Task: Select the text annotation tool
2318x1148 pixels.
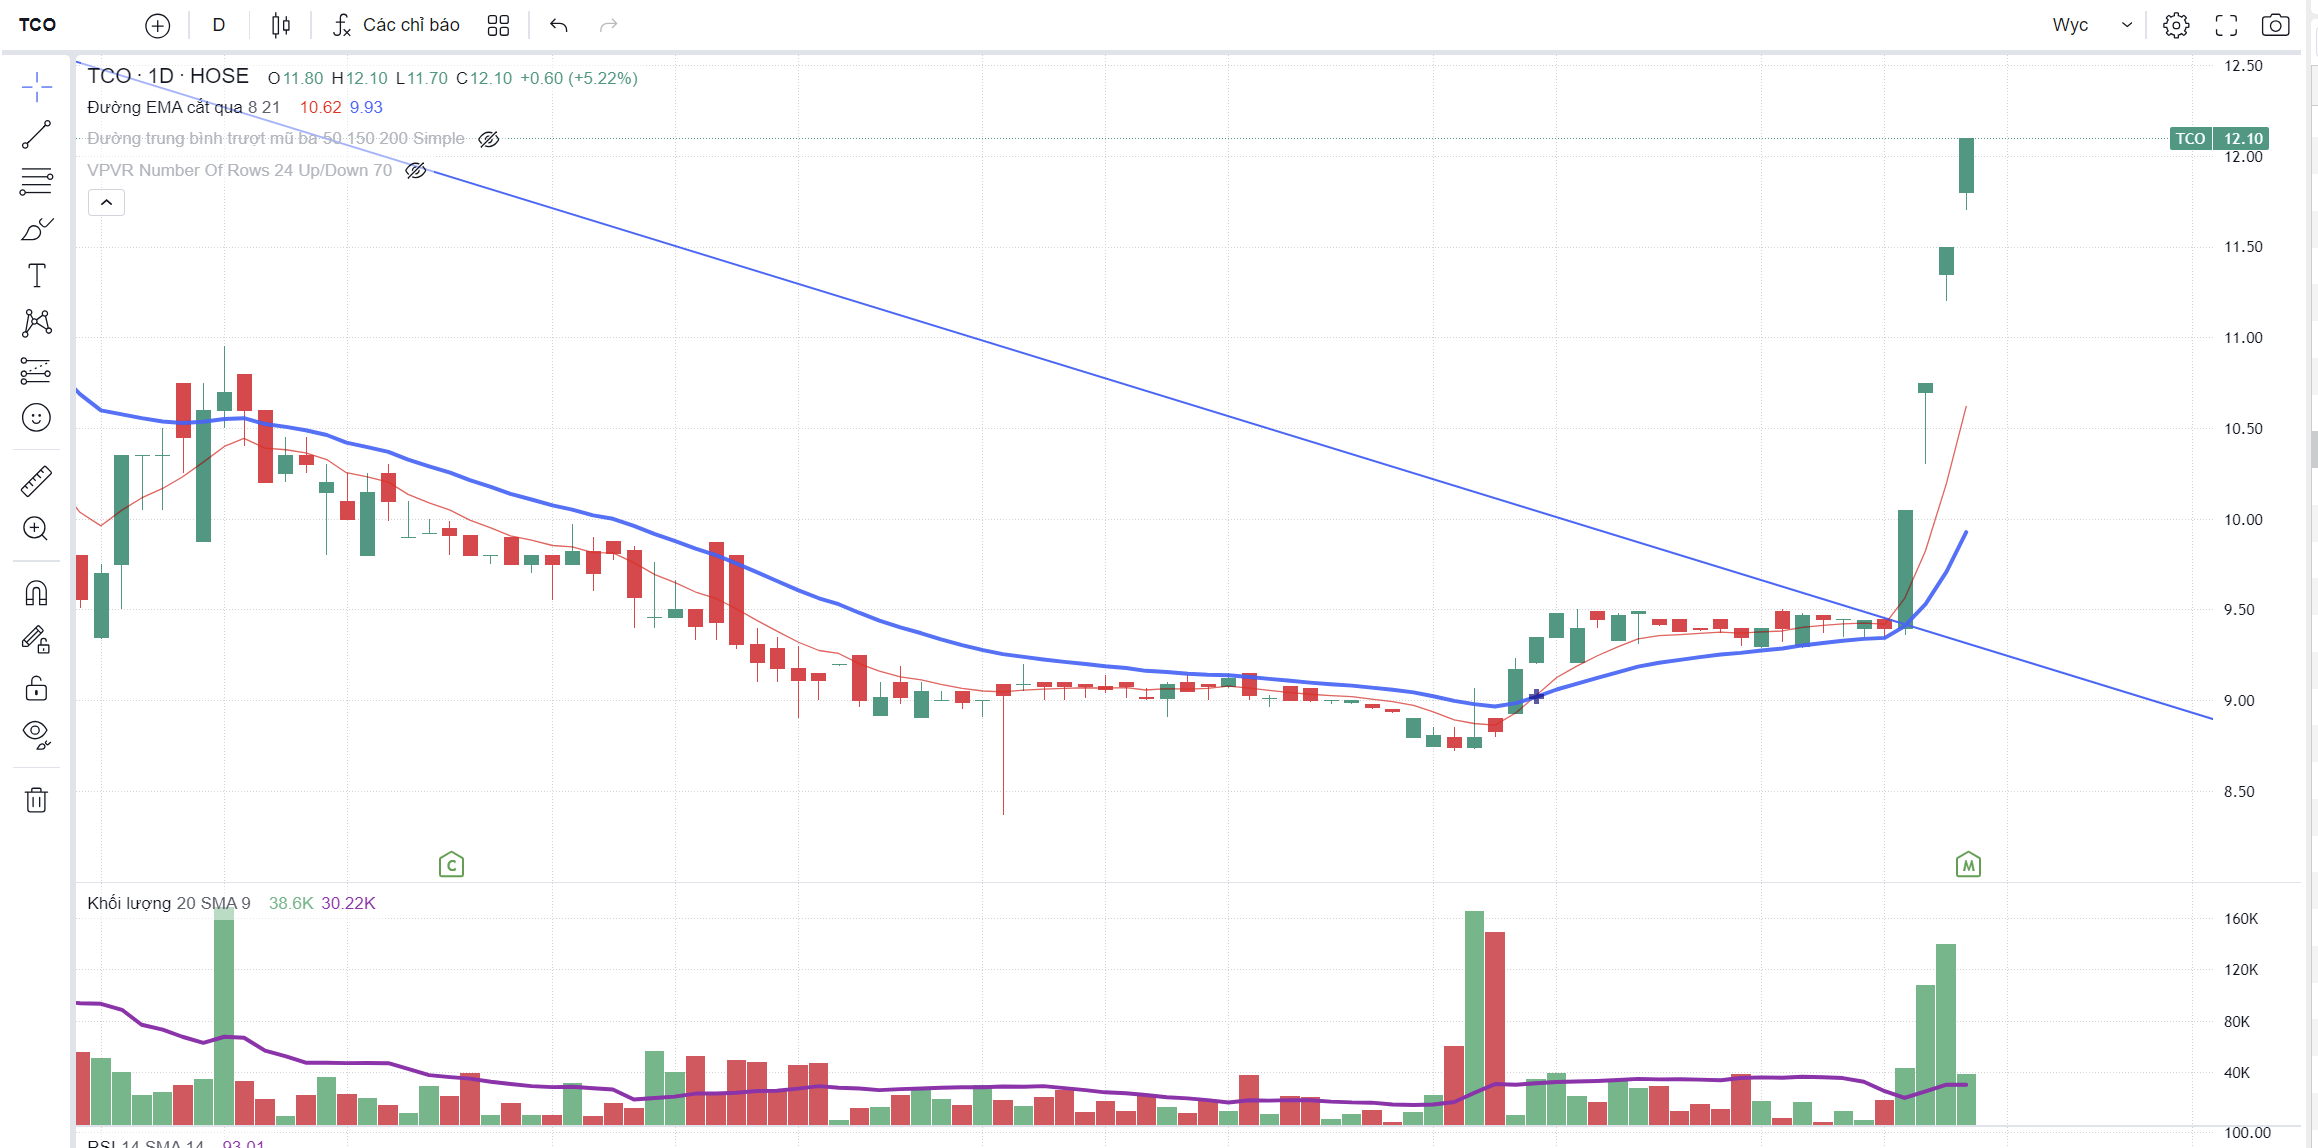Action: (x=36, y=276)
